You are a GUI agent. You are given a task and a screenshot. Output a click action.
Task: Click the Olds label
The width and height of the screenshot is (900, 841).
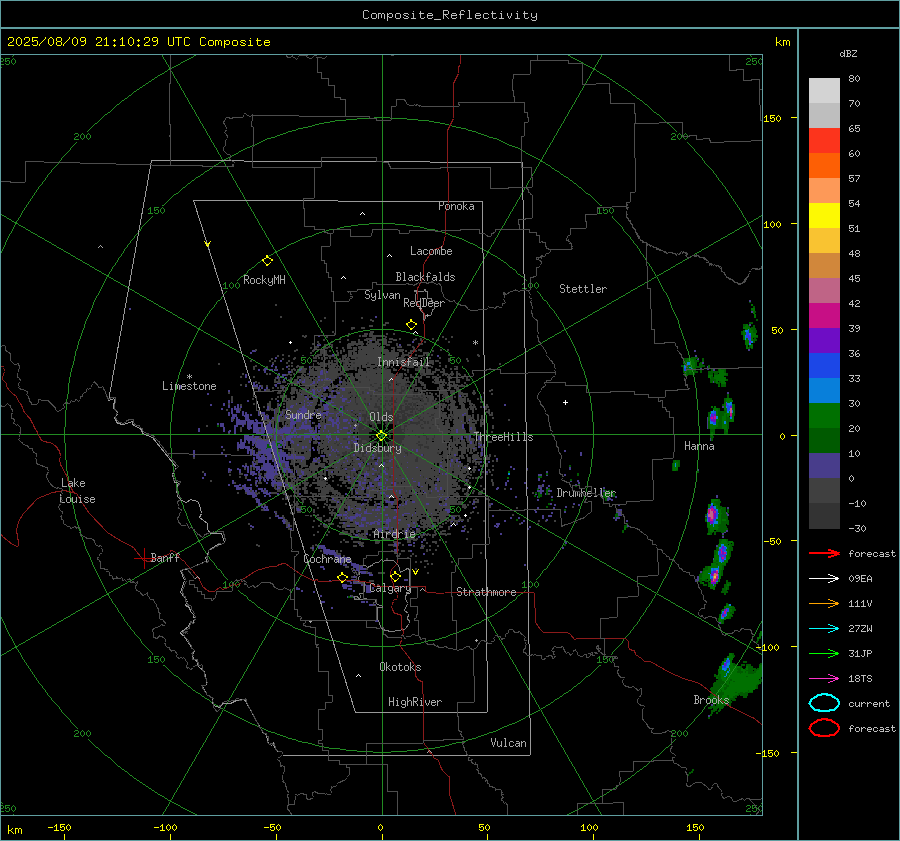[x=381, y=417]
